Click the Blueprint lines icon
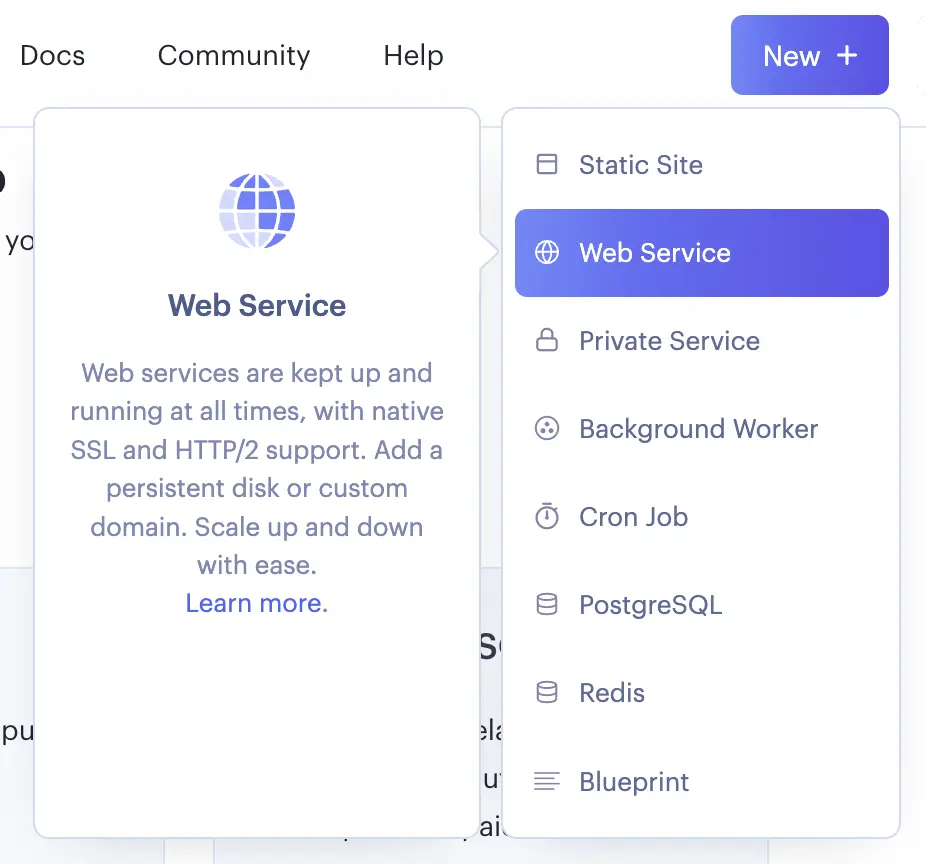 (x=547, y=781)
